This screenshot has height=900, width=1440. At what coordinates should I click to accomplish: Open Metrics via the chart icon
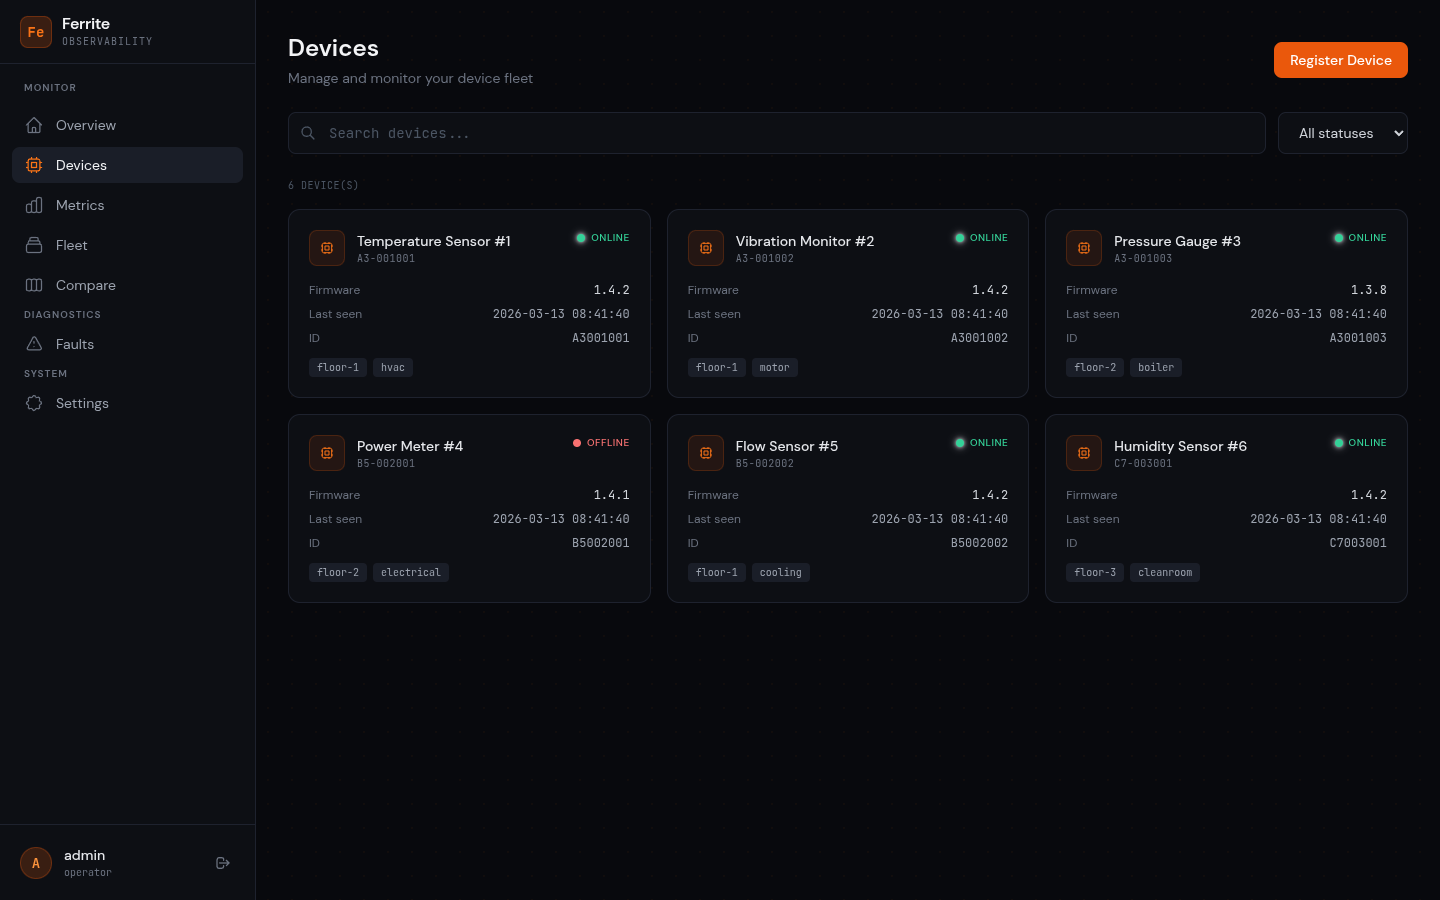34,205
